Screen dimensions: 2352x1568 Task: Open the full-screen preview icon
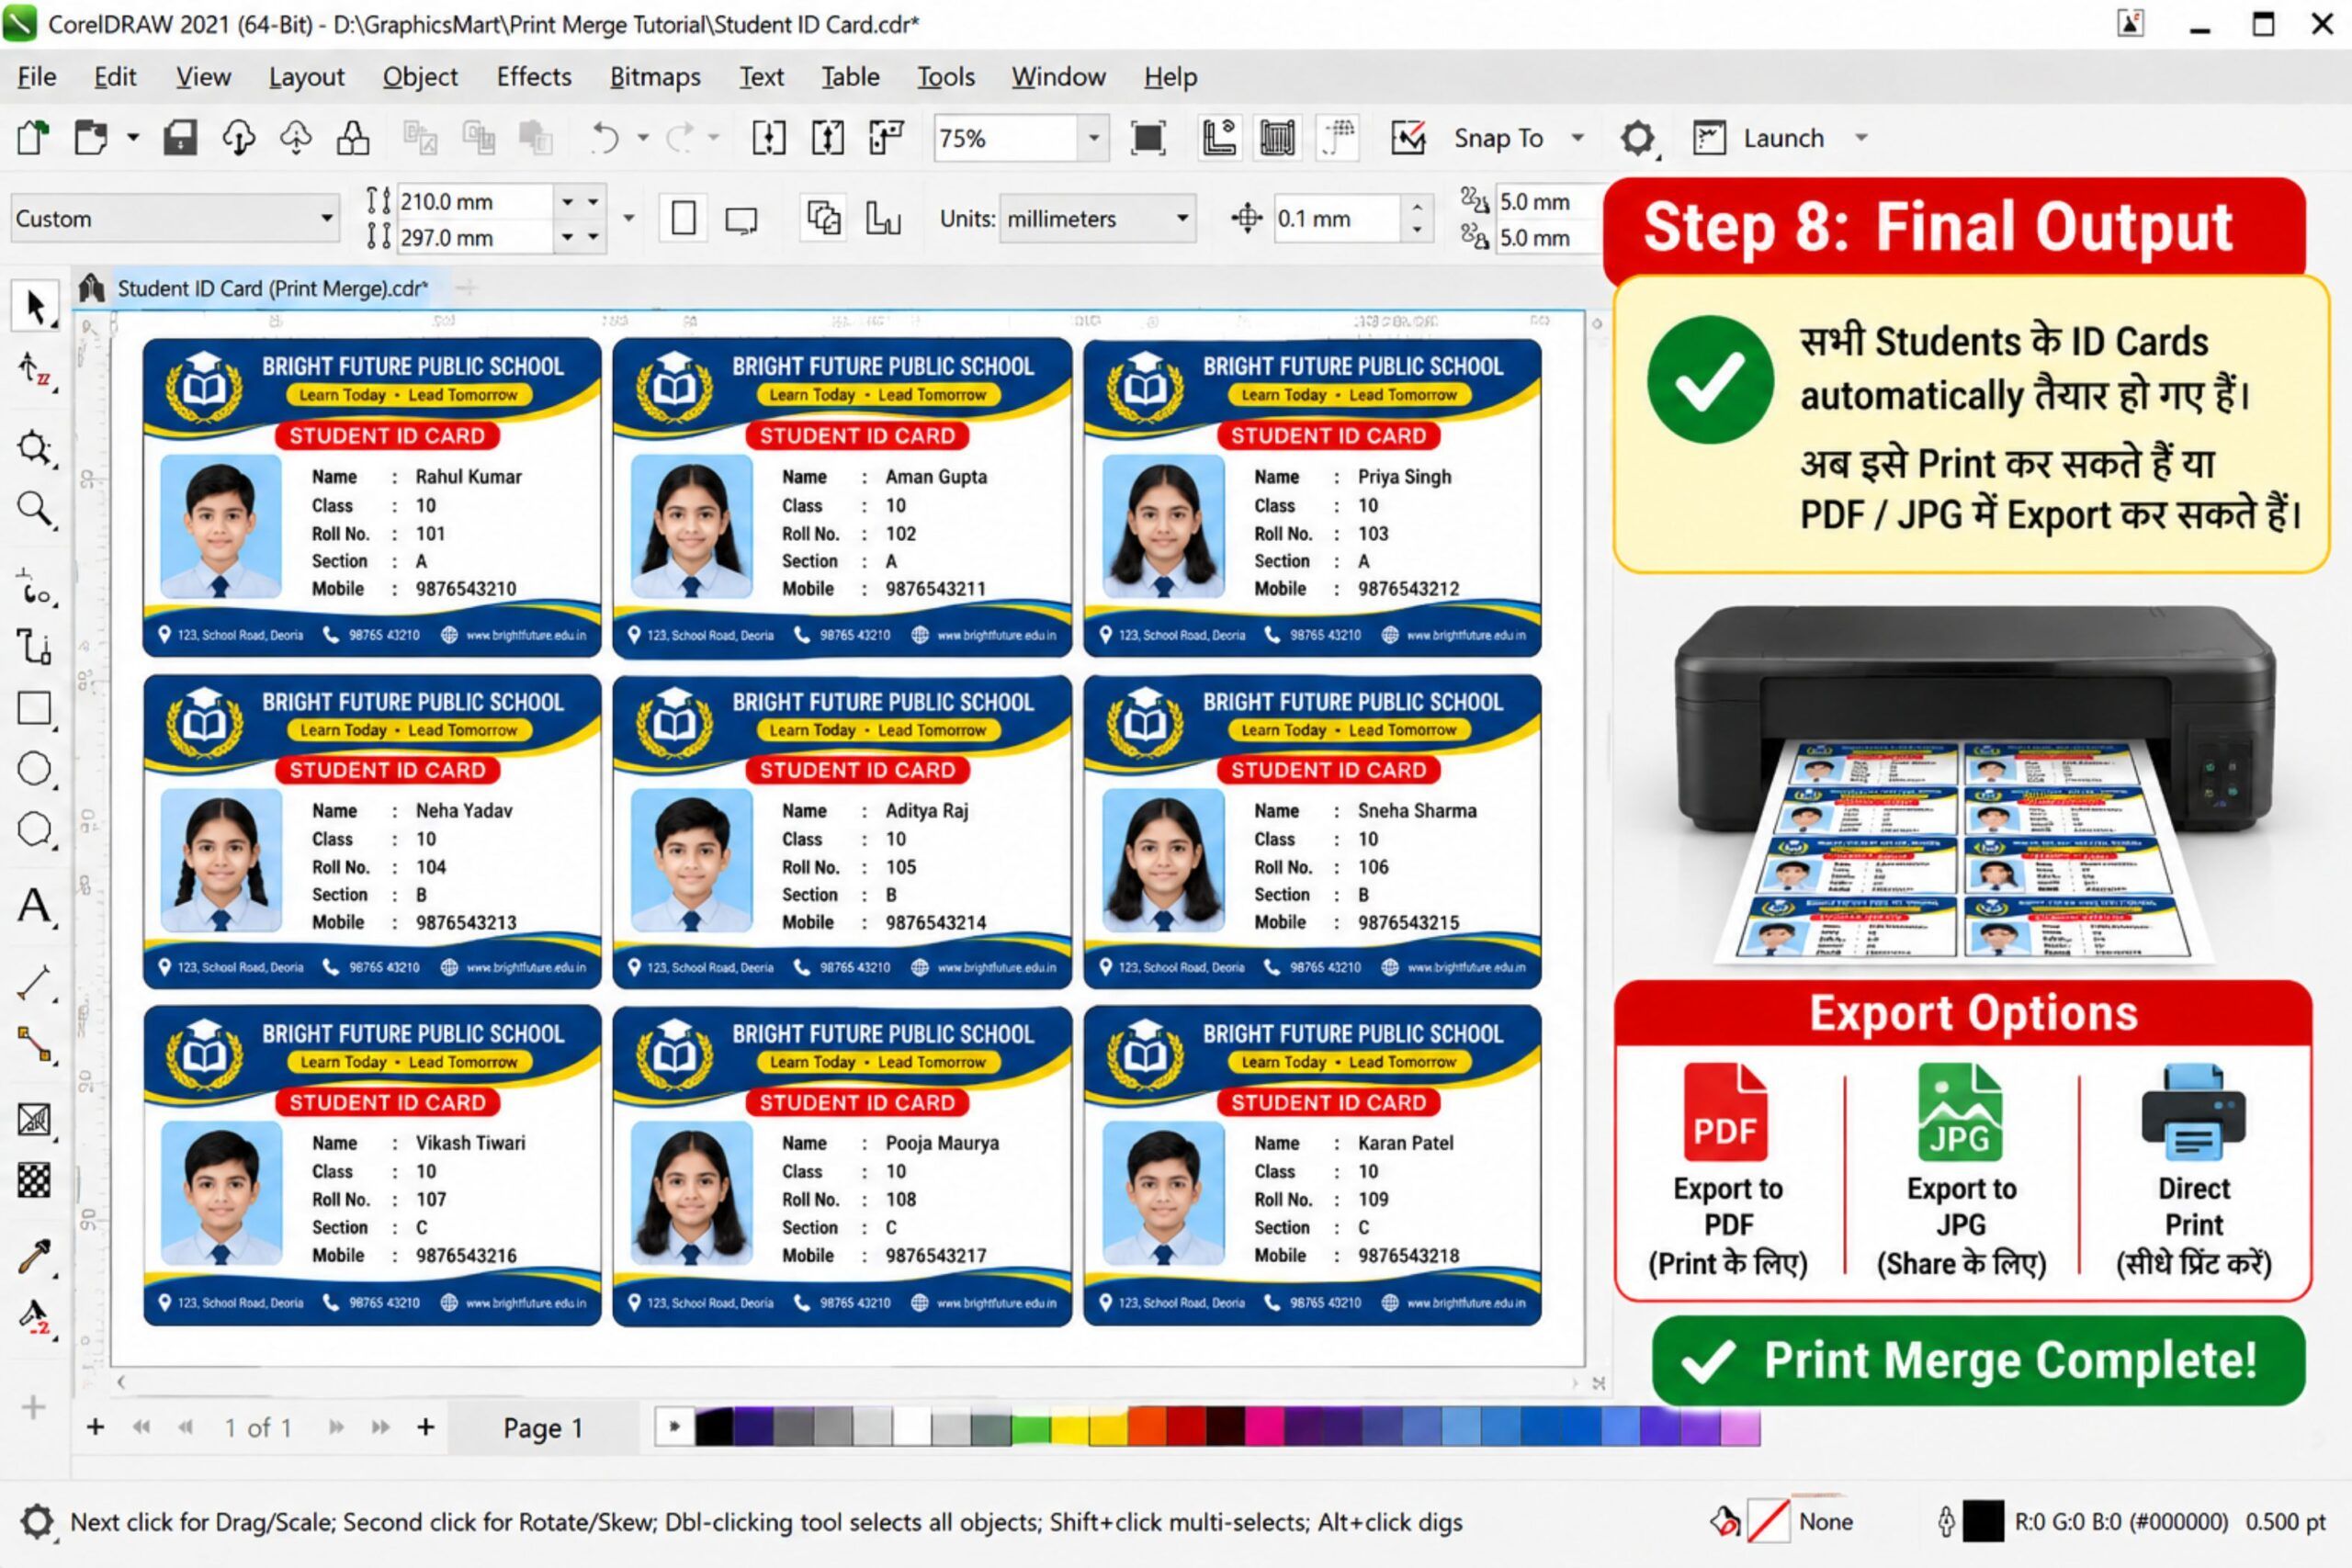(1148, 137)
